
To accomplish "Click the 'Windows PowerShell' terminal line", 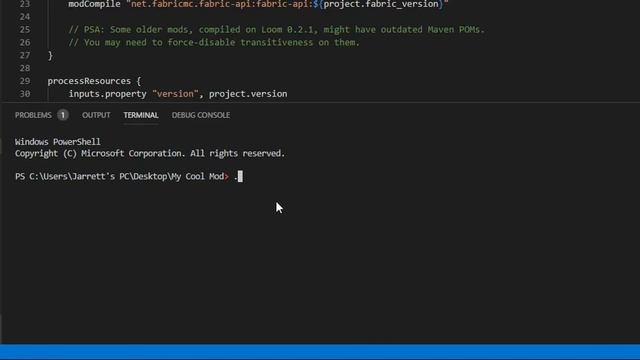I will pos(58,142).
